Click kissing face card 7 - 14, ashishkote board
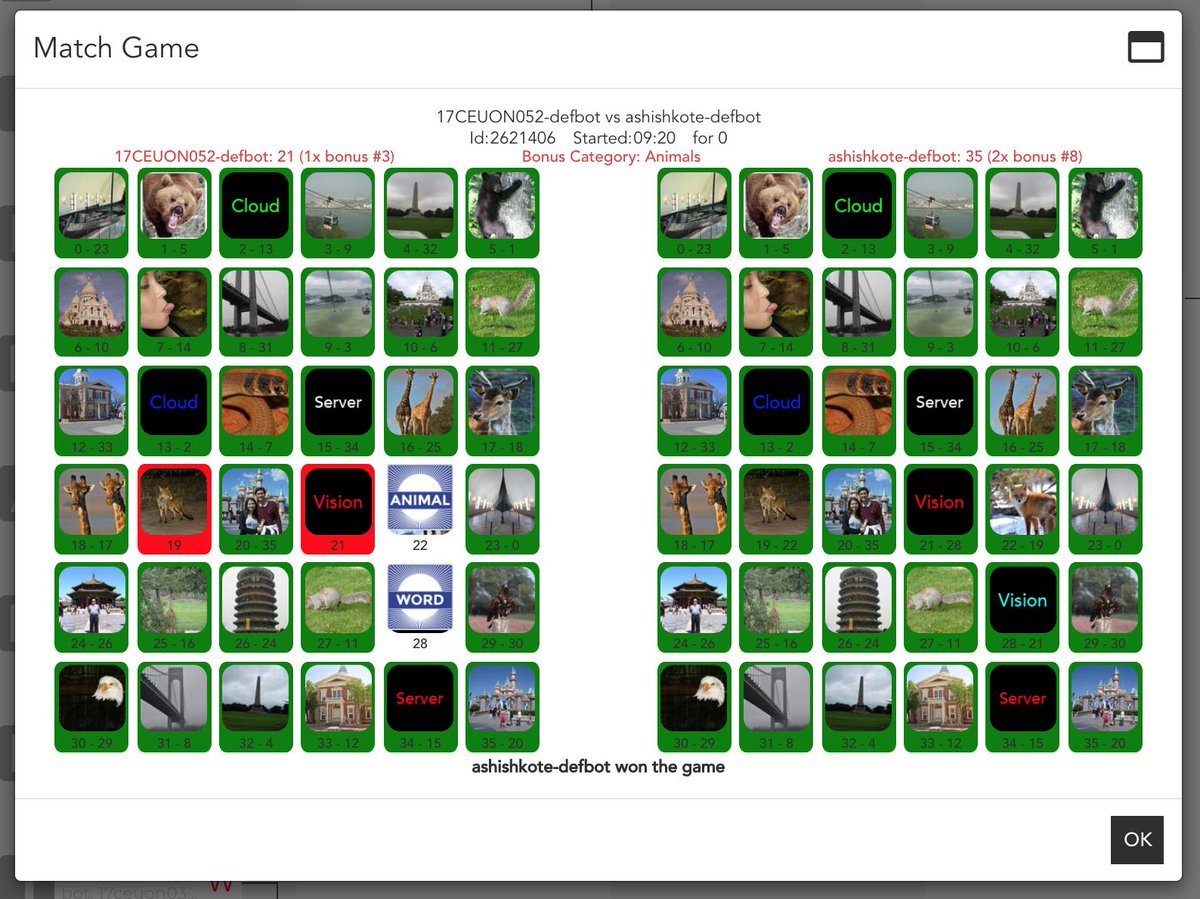Image resolution: width=1200 pixels, height=899 pixels. 777,311
